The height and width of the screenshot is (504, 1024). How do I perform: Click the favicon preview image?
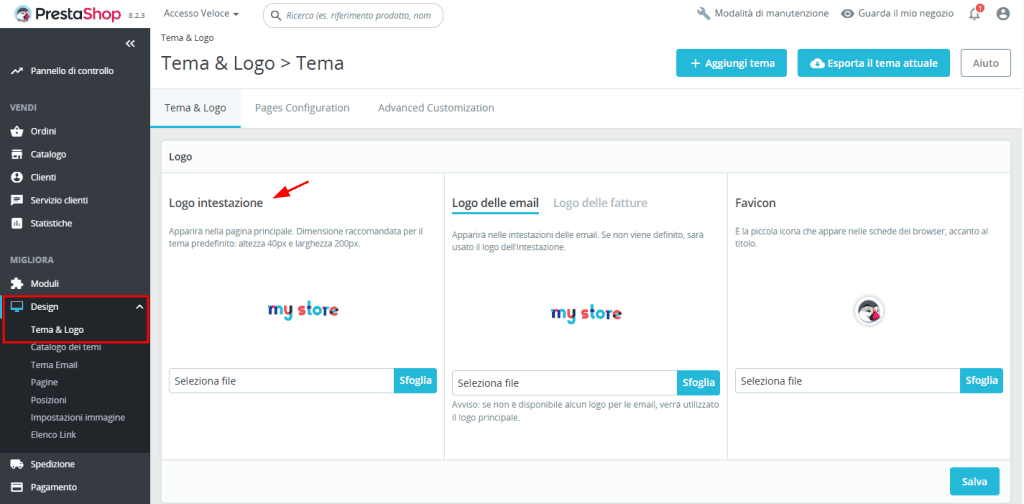[x=869, y=311]
